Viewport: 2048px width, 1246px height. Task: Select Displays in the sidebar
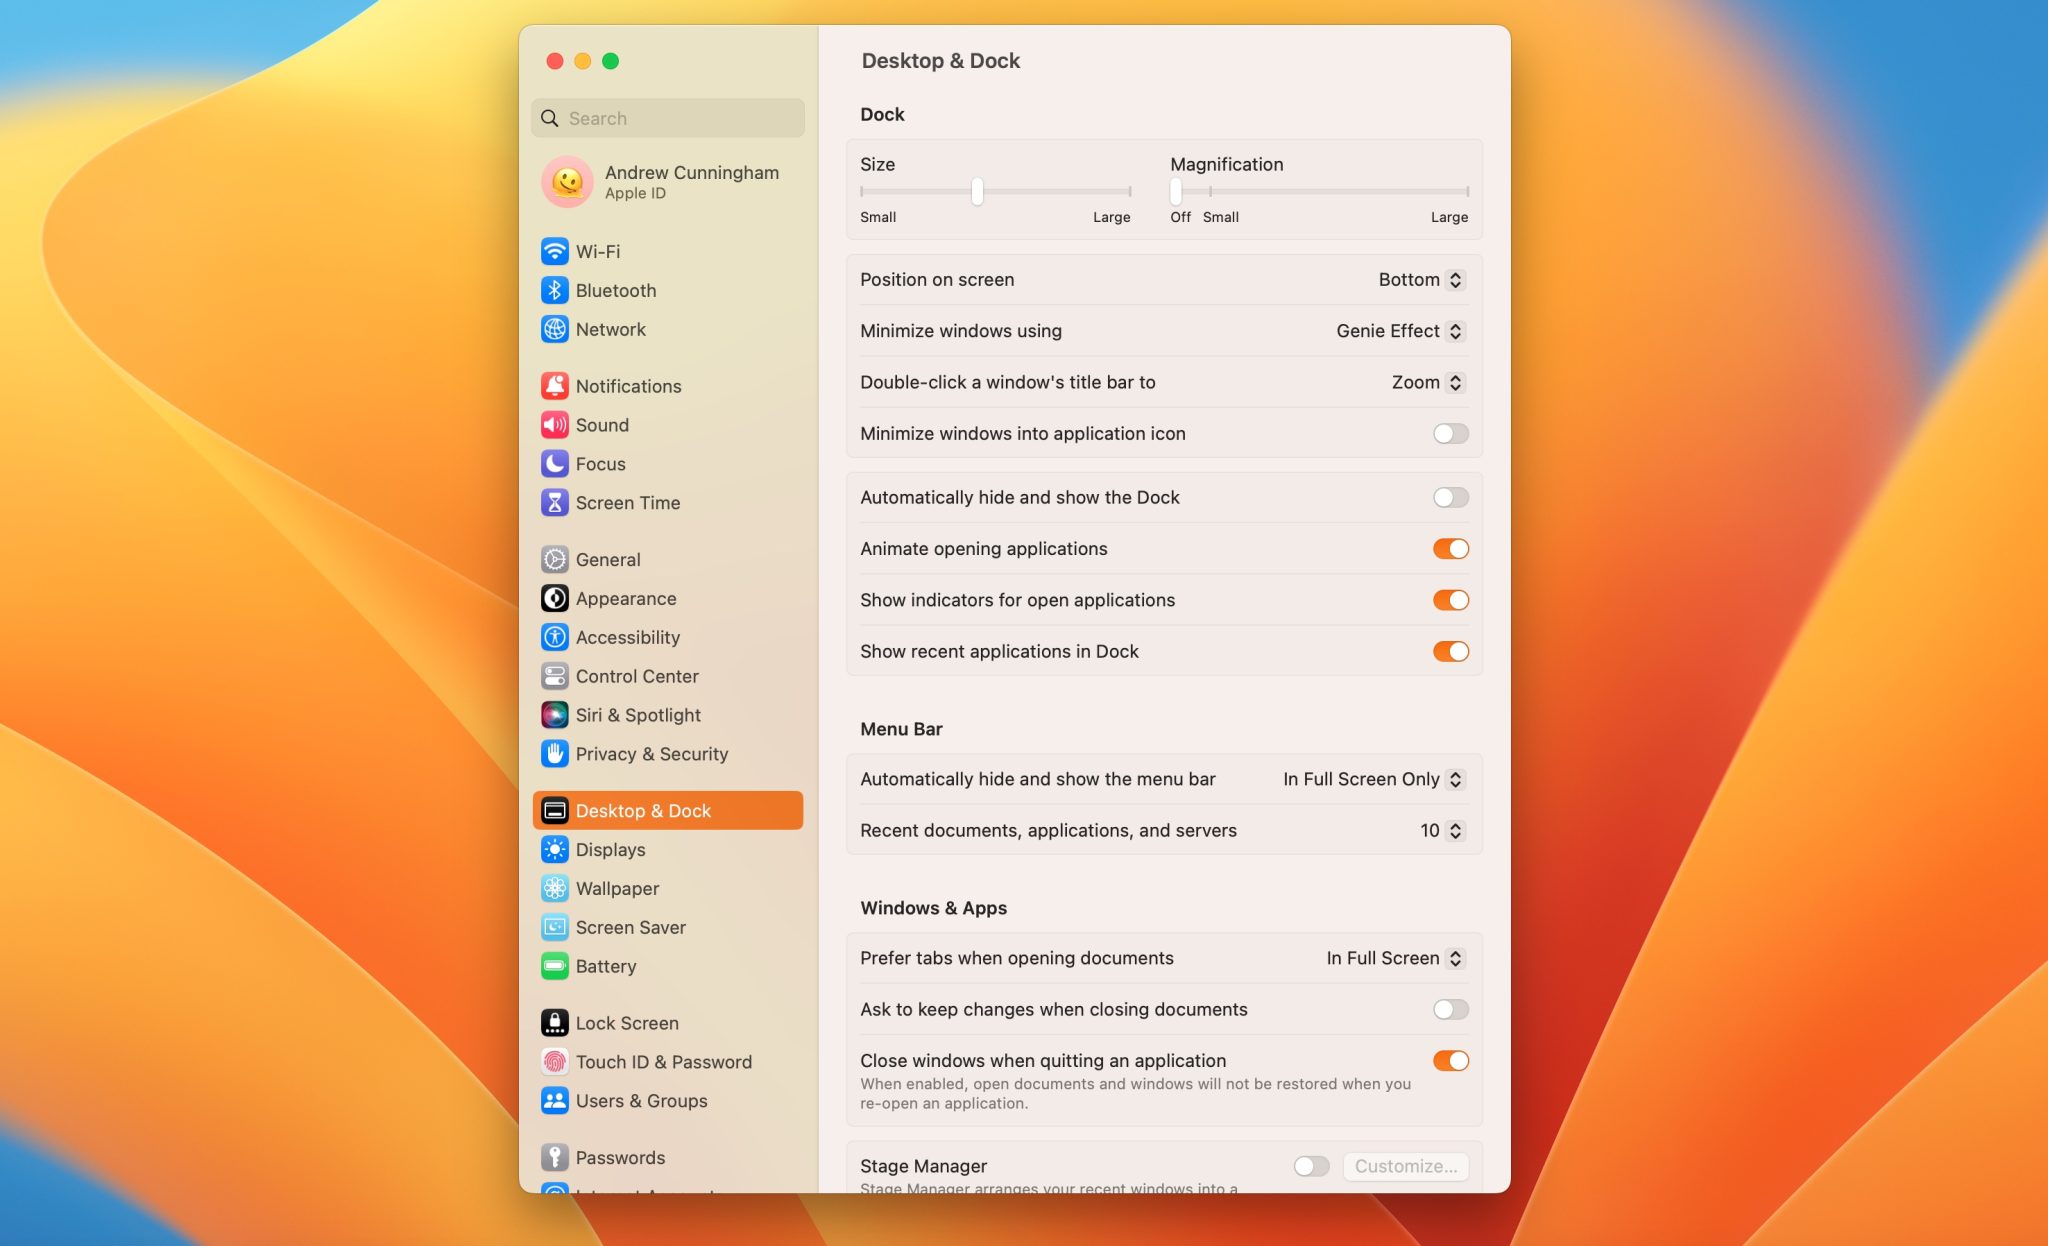coord(610,849)
